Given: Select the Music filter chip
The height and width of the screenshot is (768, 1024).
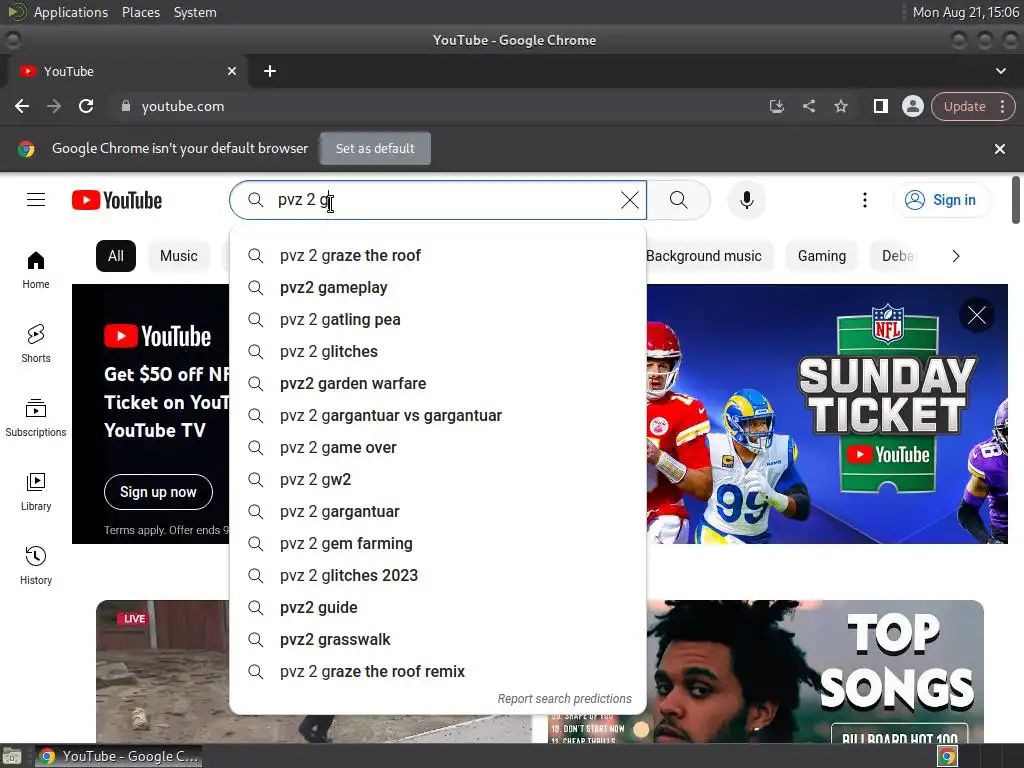Looking at the screenshot, I should coord(178,256).
